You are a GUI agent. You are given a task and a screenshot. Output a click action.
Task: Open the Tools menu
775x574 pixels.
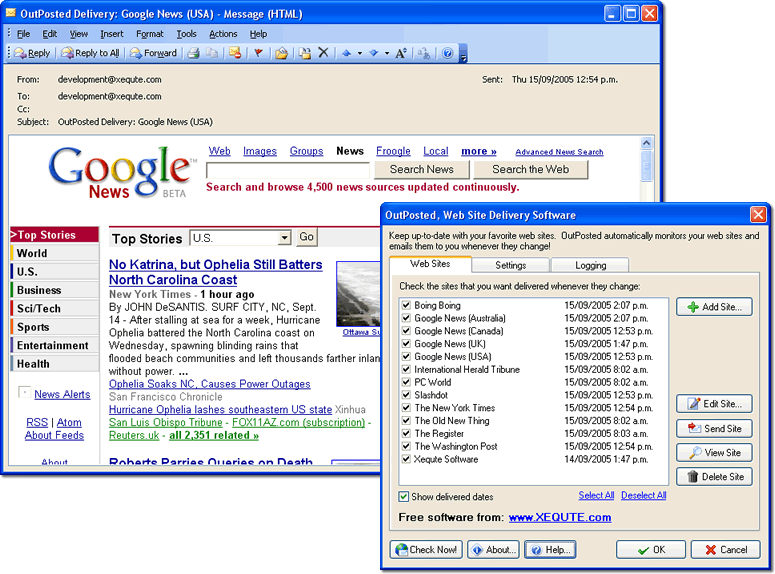(186, 34)
